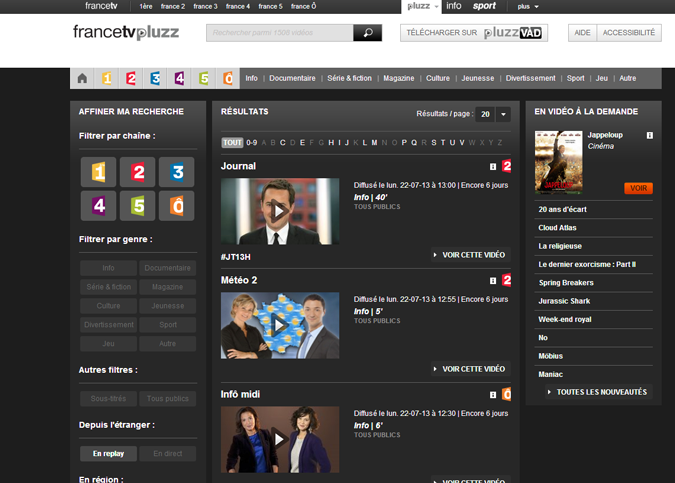The height and width of the screenshot is (483, 675).
Task: Filter by channel France 2 tile in sidebar
Action: (x=138, y=172)
